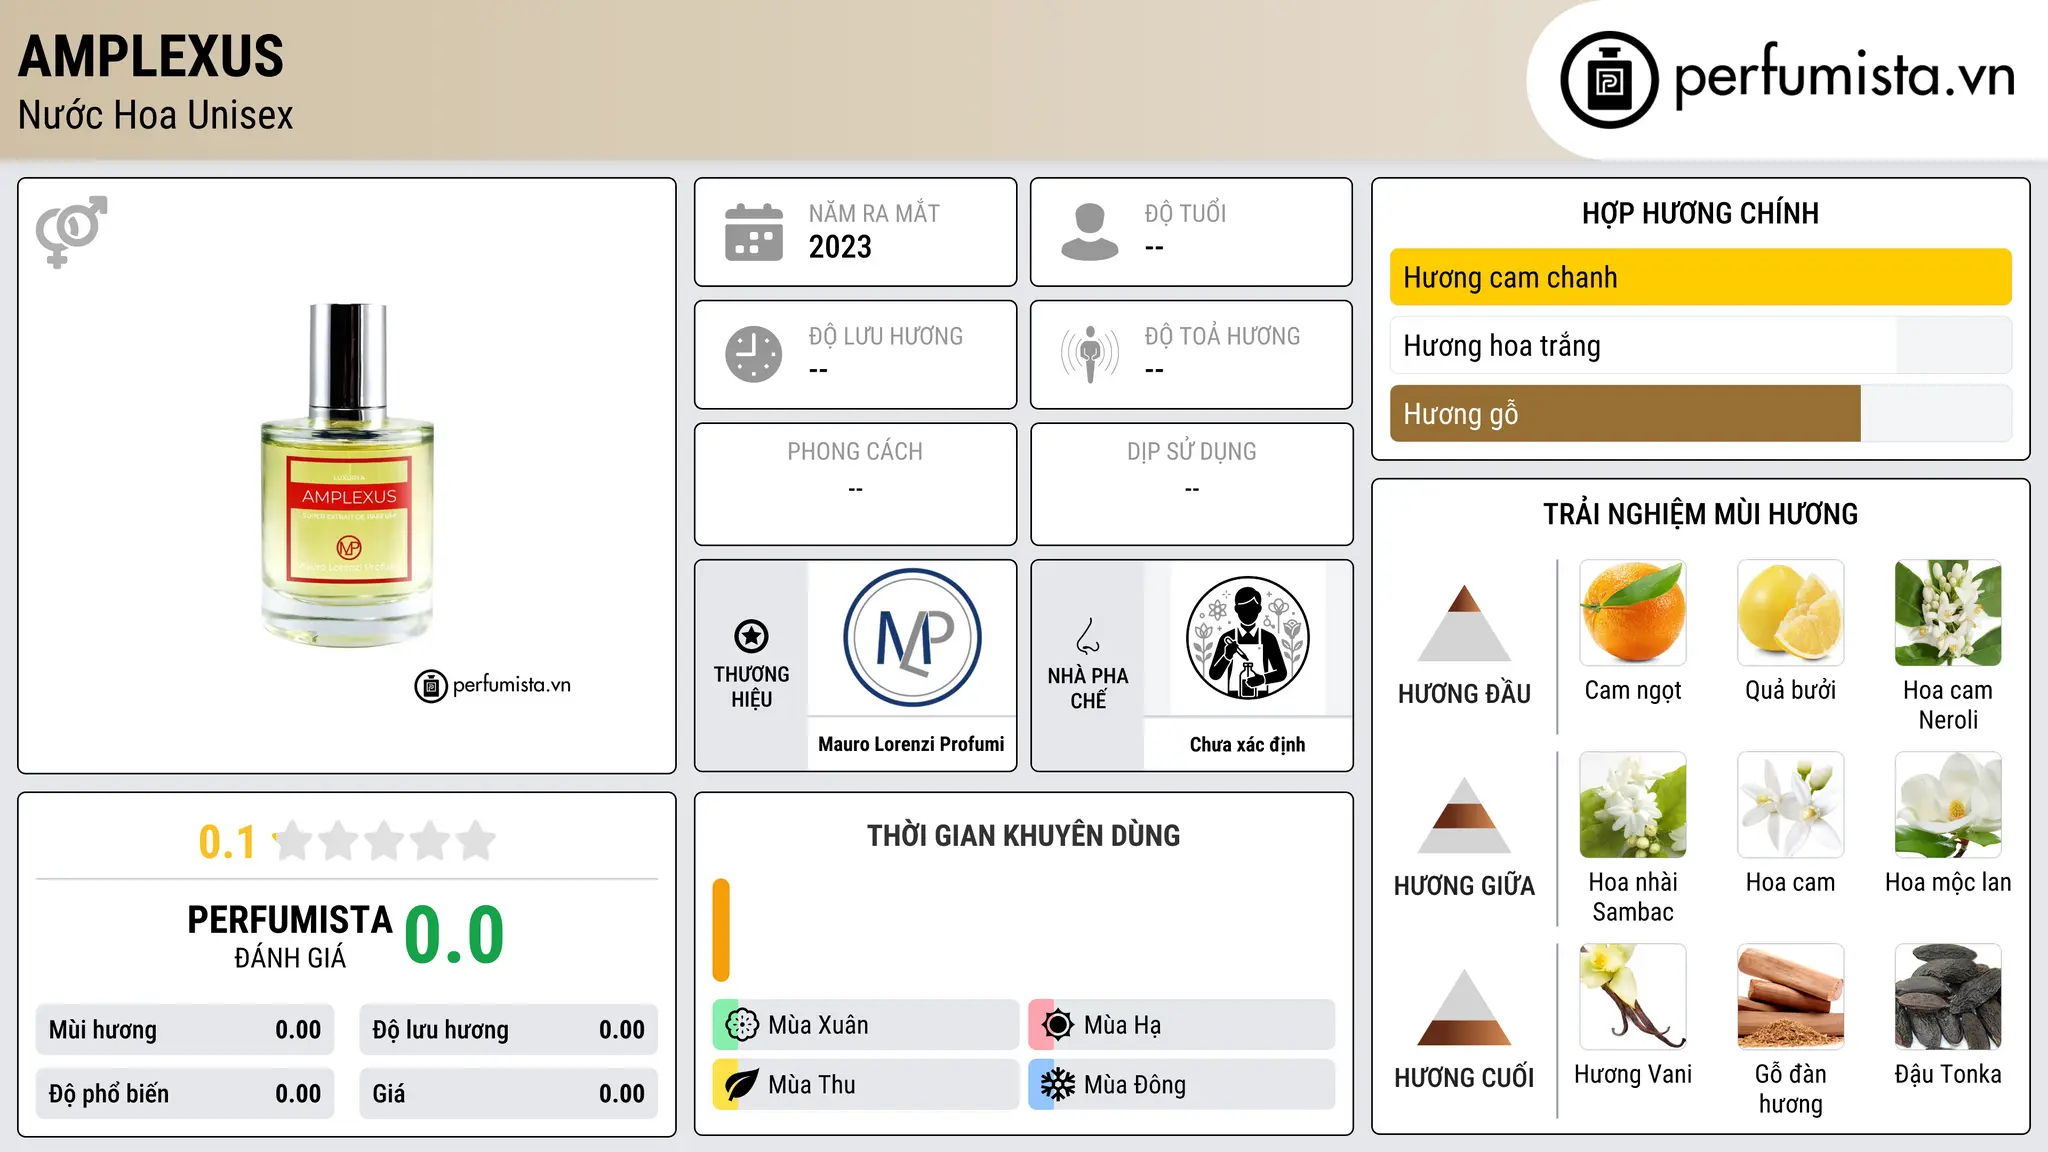Viewport: 2048px width, 1152px height.
Task: Select the Mùa Xuân season button
Action: [x=866, y=1025]
